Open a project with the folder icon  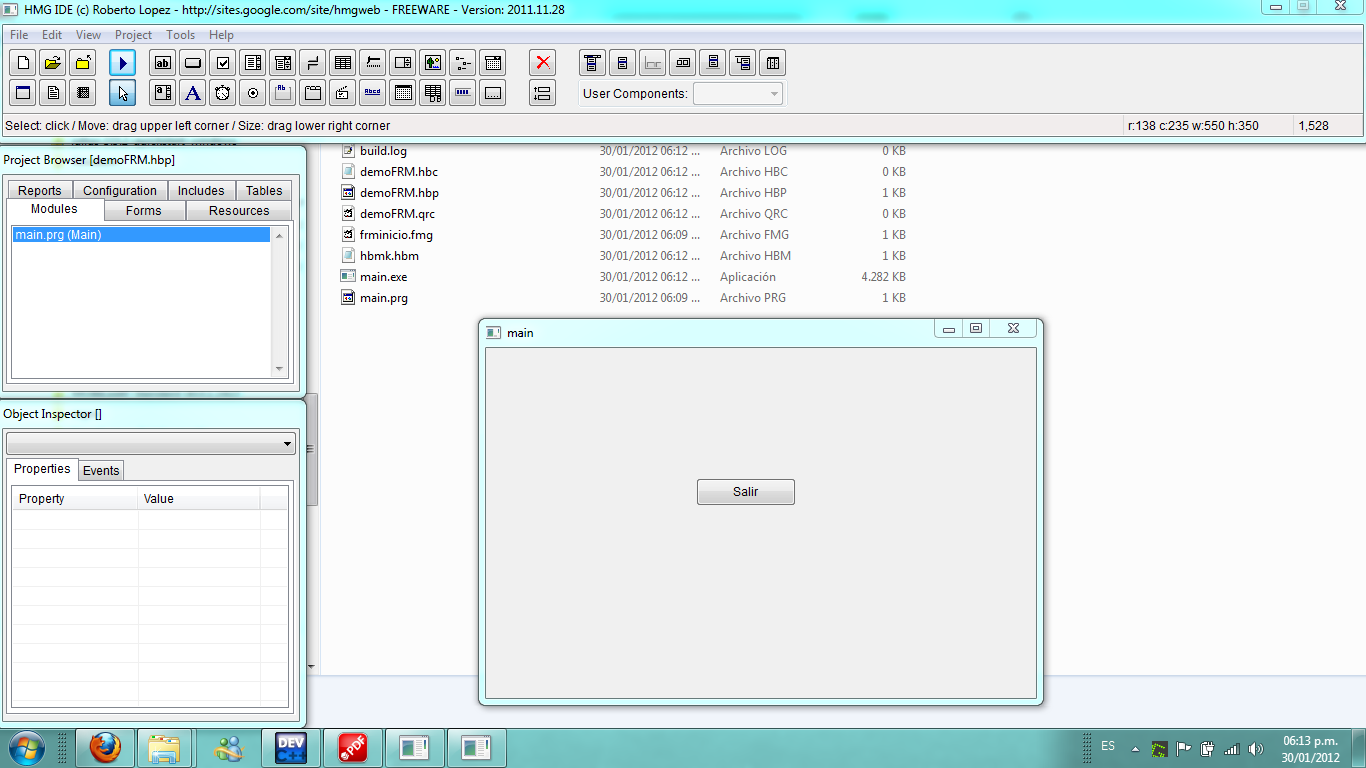coord(53,63)
